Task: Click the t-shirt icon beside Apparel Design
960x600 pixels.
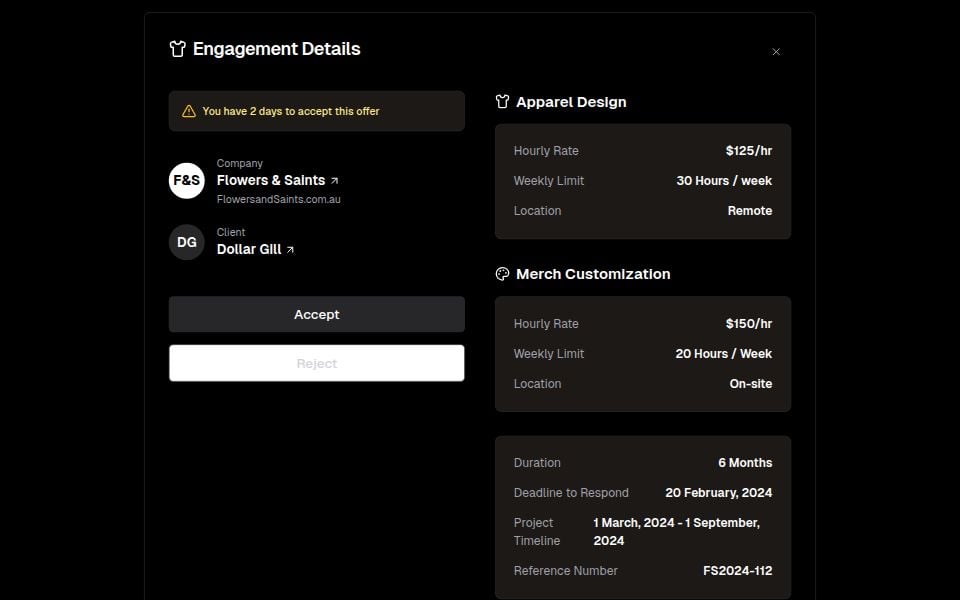Action: coord(503,102)
